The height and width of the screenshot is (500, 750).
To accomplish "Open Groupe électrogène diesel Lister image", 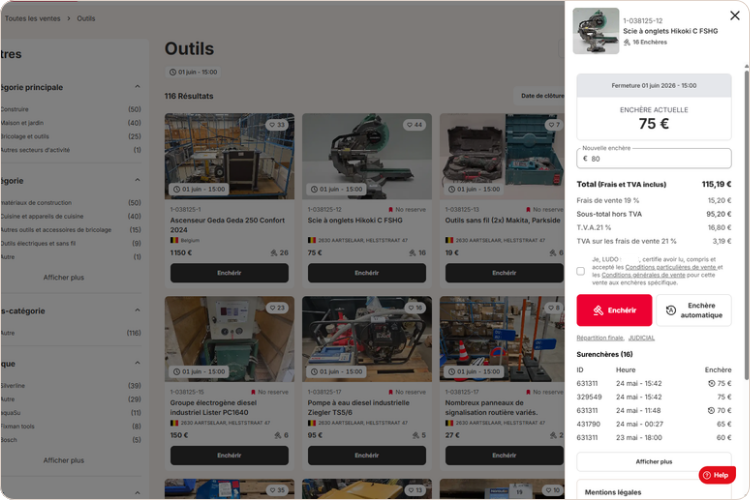I will (230, 339).
